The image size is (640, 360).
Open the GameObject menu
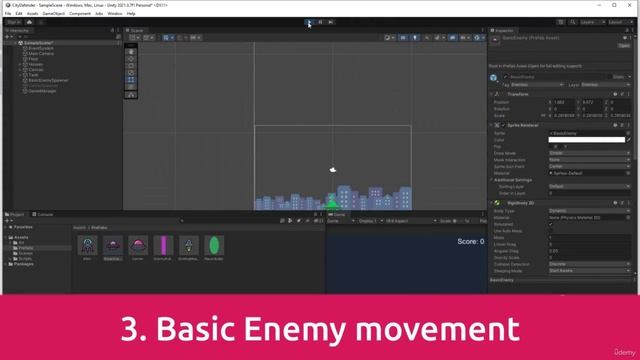[x=54, y=13]
